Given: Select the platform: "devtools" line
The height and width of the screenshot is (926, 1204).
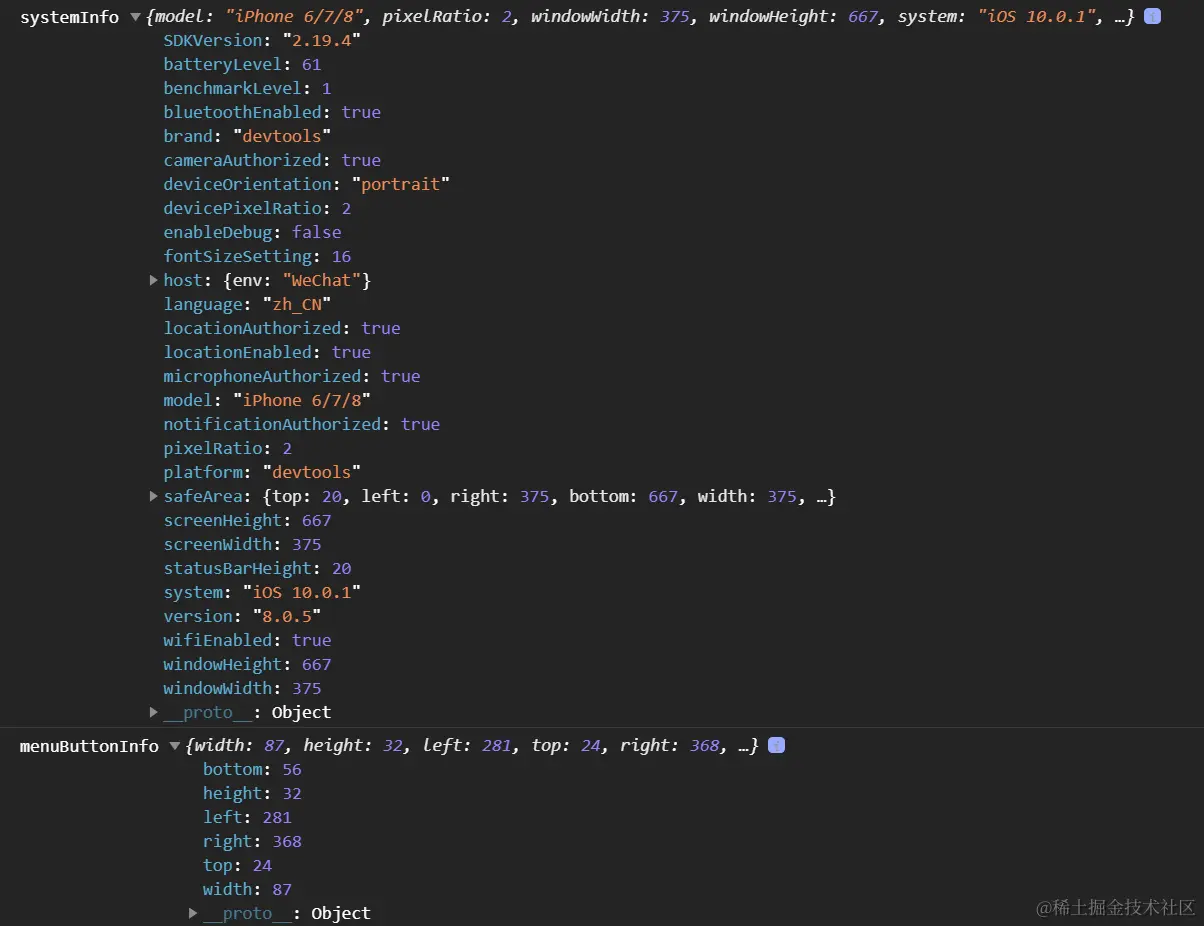Looking at the screenshot, I should [x=262, y=472].
